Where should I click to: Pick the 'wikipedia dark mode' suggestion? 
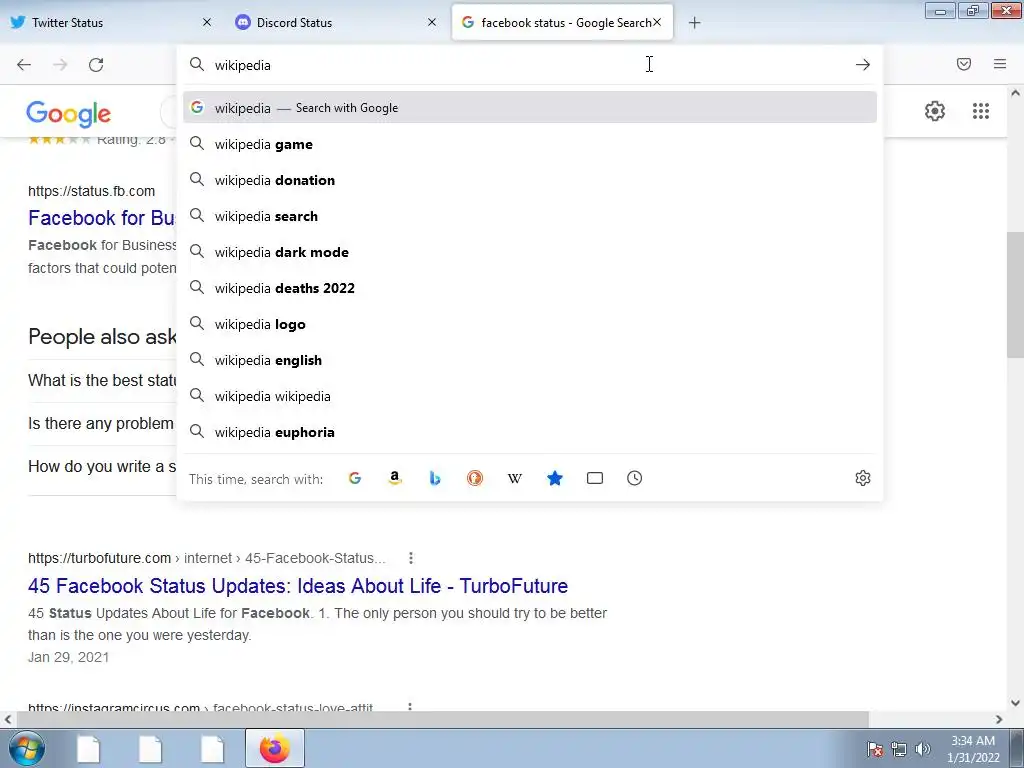coord(530,252)
